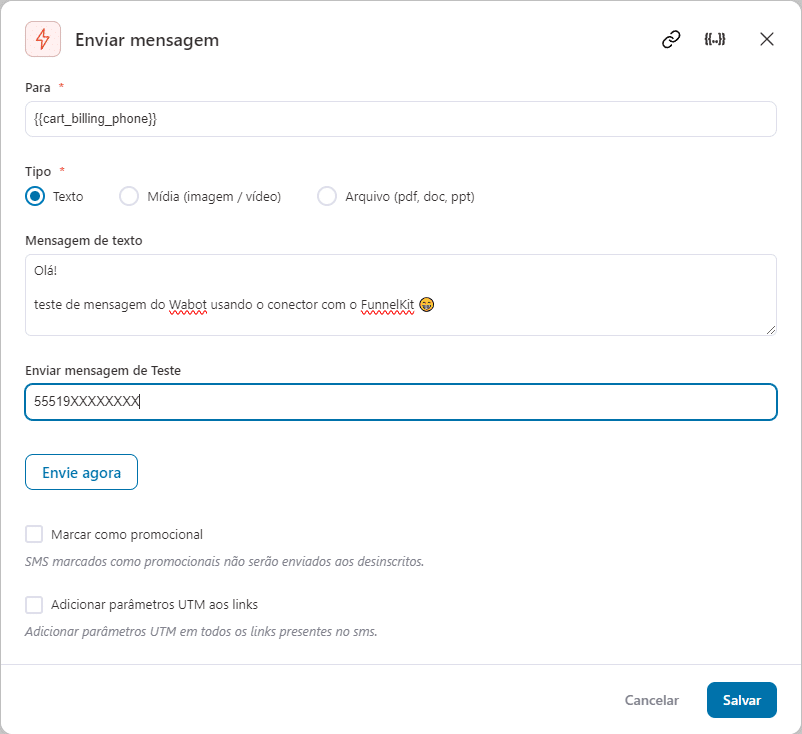The image size is (802, 734).
Task: Click the emoji in the message text
Action: 427,304
